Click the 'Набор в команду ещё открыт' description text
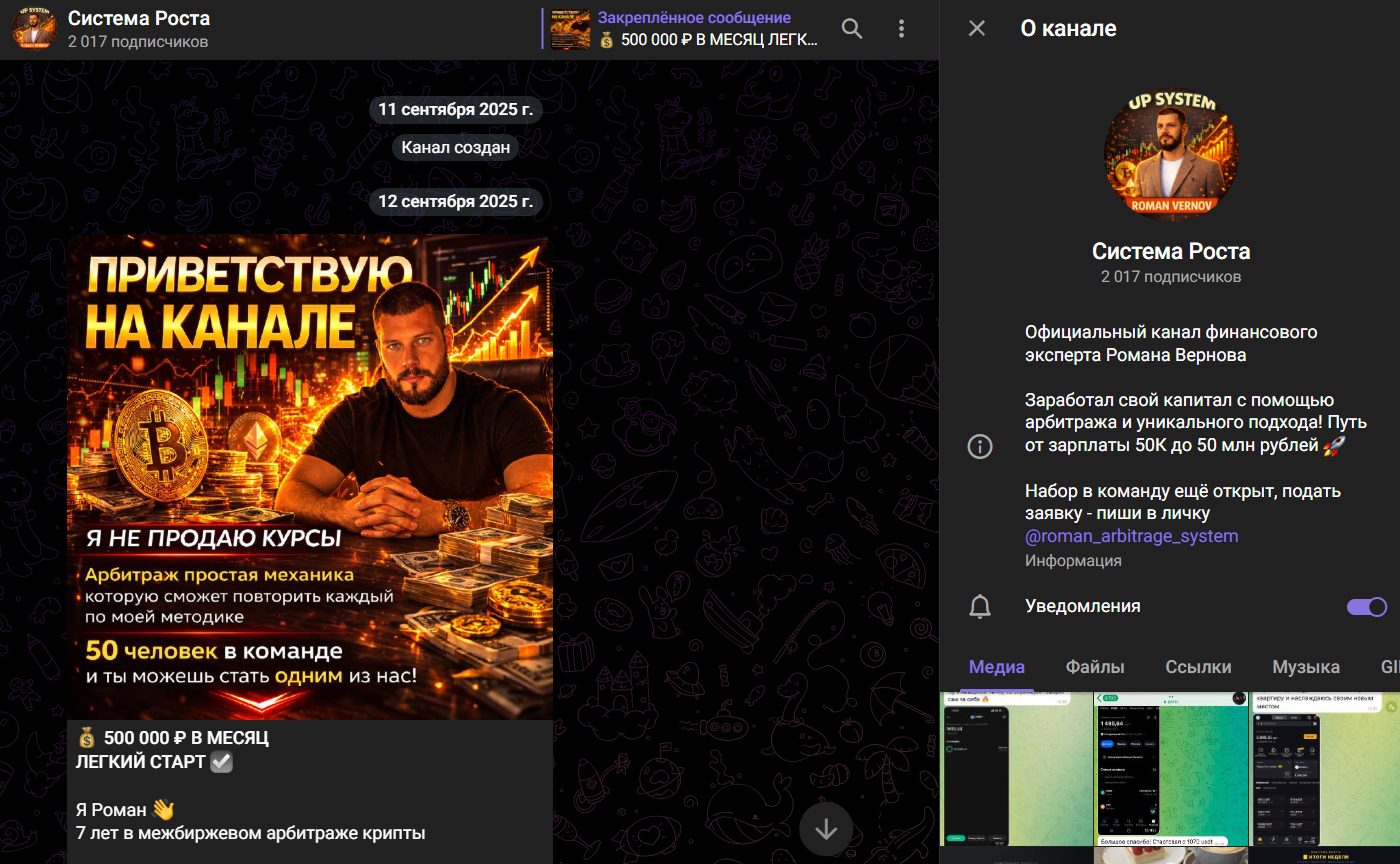The width and height of the screenshot is (1400, 864). click(x=1183, y=502)
